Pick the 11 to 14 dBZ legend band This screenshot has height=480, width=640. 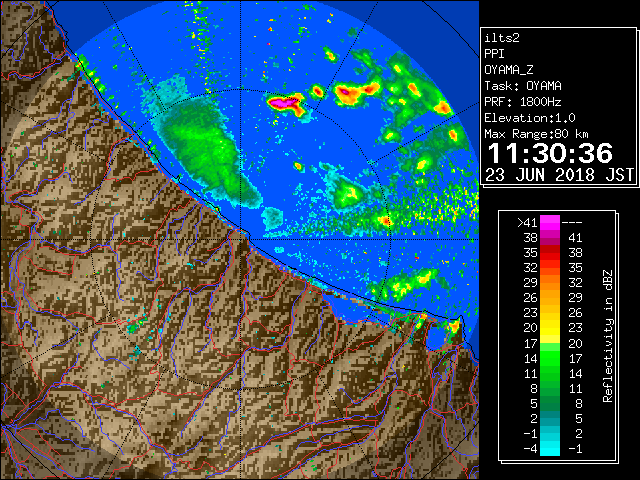(550, 373)
